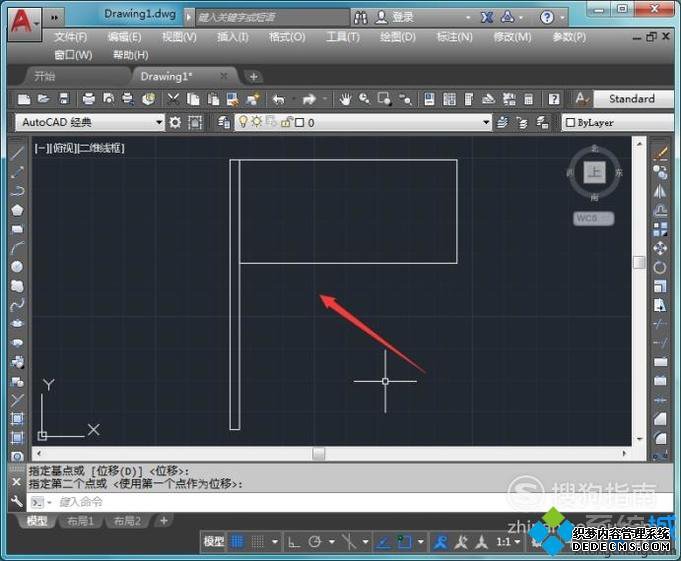Toggle object snap tracking icon
Viewport: 681px width, 561px height.
click(383, 542)
